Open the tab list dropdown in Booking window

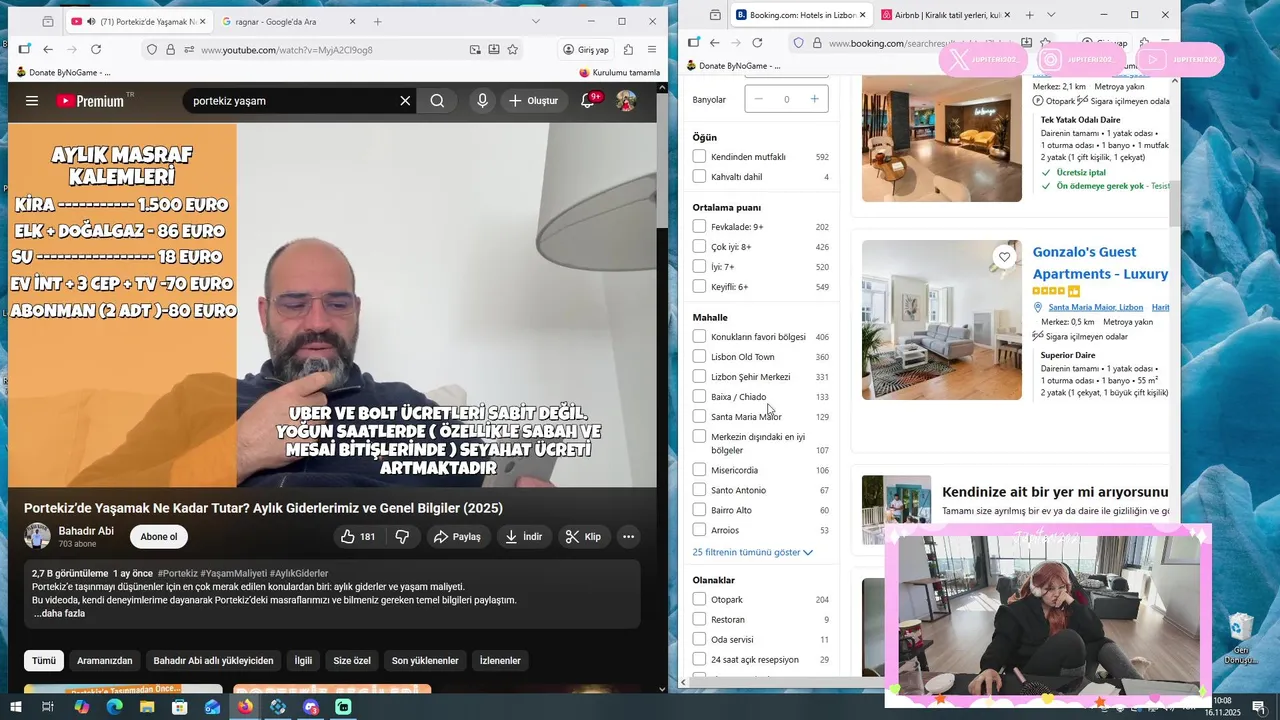click(1051, 15)
